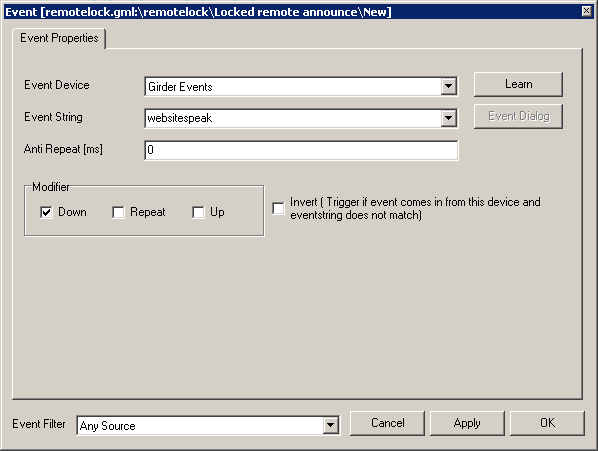Screen dimensions: 598x451
Task: Click the Event Device label
Action: pyautogui.click(x=57, y=85)
